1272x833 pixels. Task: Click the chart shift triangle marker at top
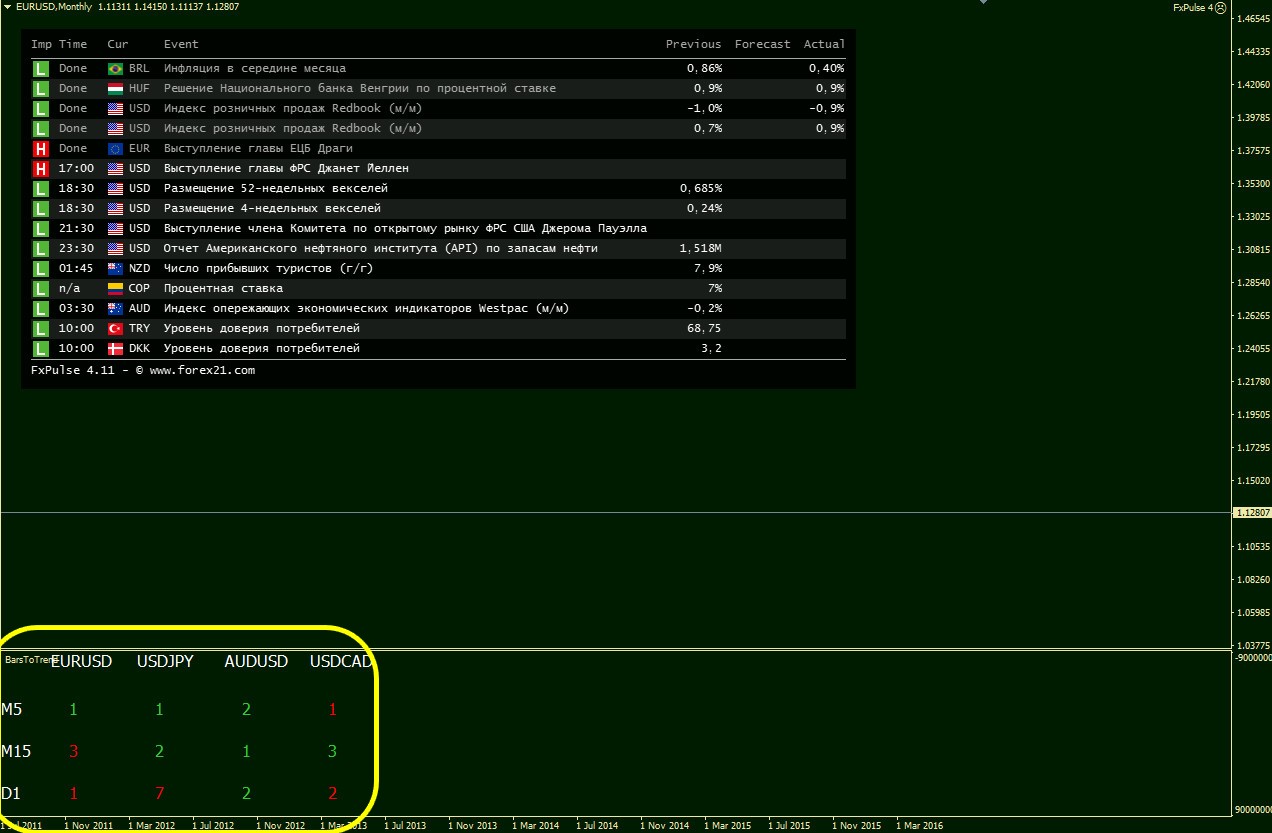point(983,3)
